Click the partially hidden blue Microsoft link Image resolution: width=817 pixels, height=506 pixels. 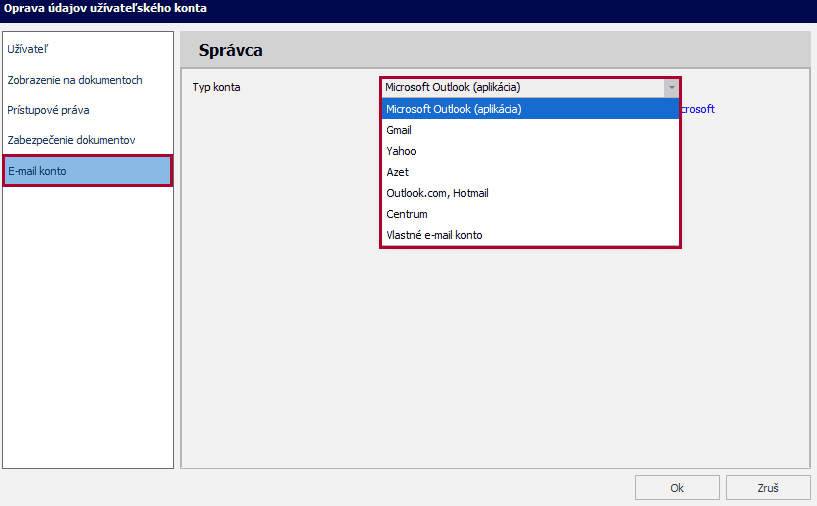(698, 109)
